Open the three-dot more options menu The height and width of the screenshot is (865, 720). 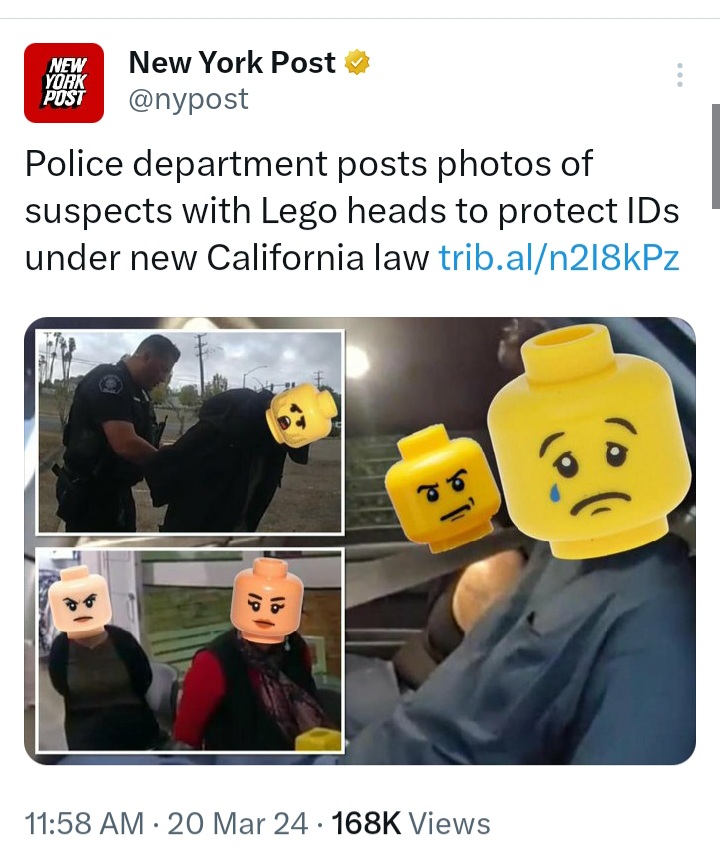pos(680,74)
